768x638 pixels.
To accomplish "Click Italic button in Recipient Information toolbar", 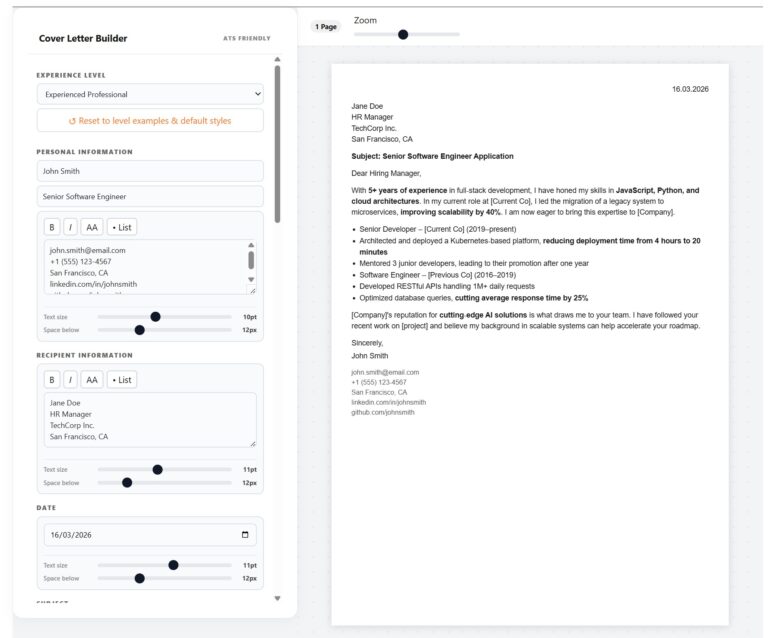I will (x=70, y=380).
